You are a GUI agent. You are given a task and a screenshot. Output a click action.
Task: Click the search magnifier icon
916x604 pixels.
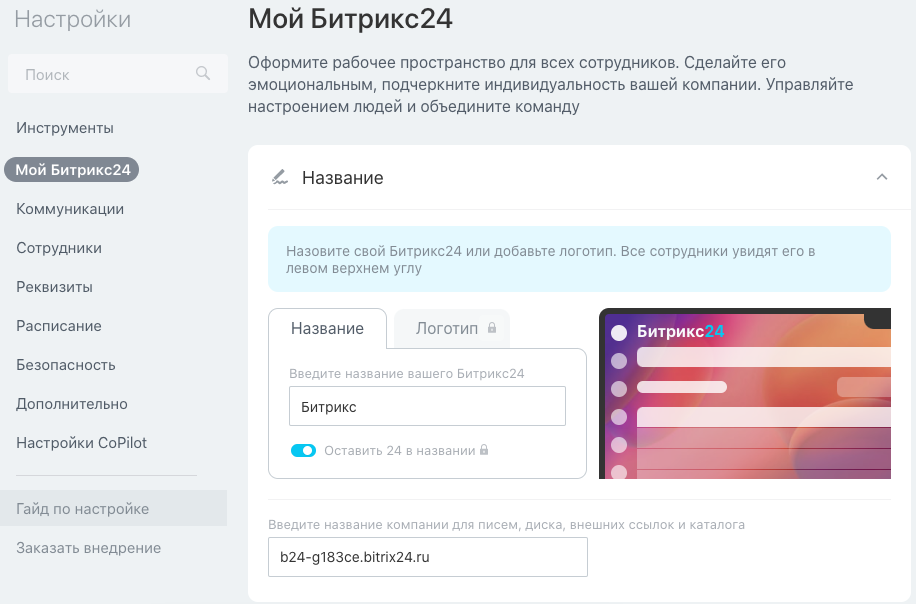(203, 74)
